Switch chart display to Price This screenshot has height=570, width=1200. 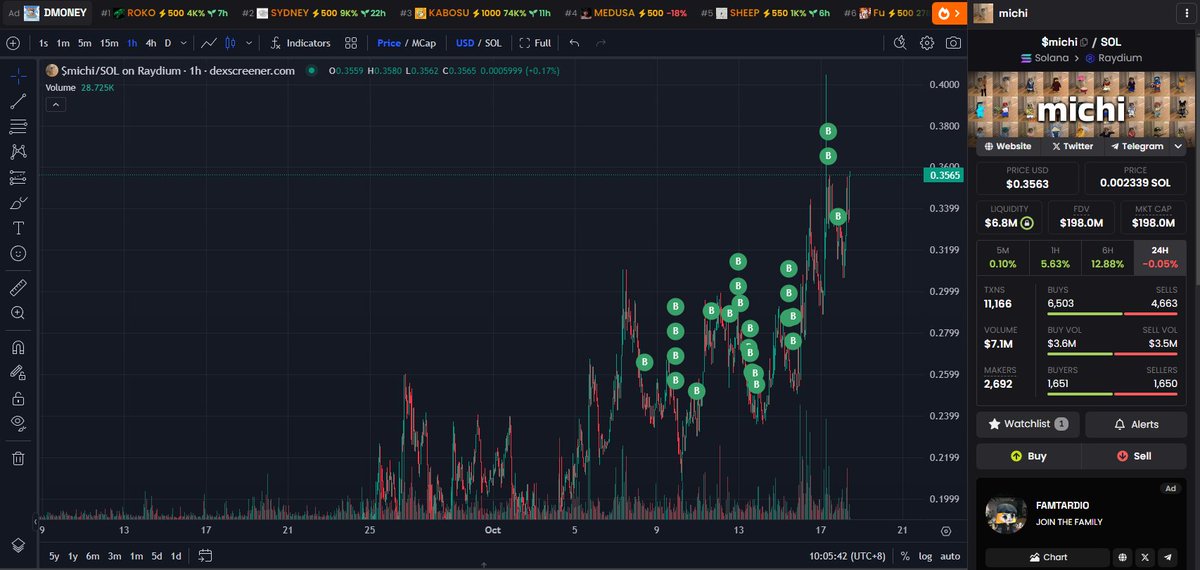click(x=388, y=43)
